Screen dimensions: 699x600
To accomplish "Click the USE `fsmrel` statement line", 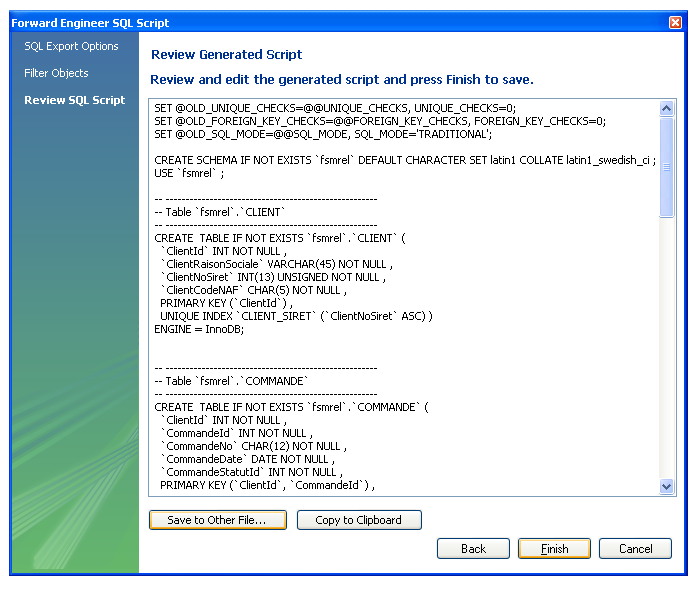I will coord(189,173).
